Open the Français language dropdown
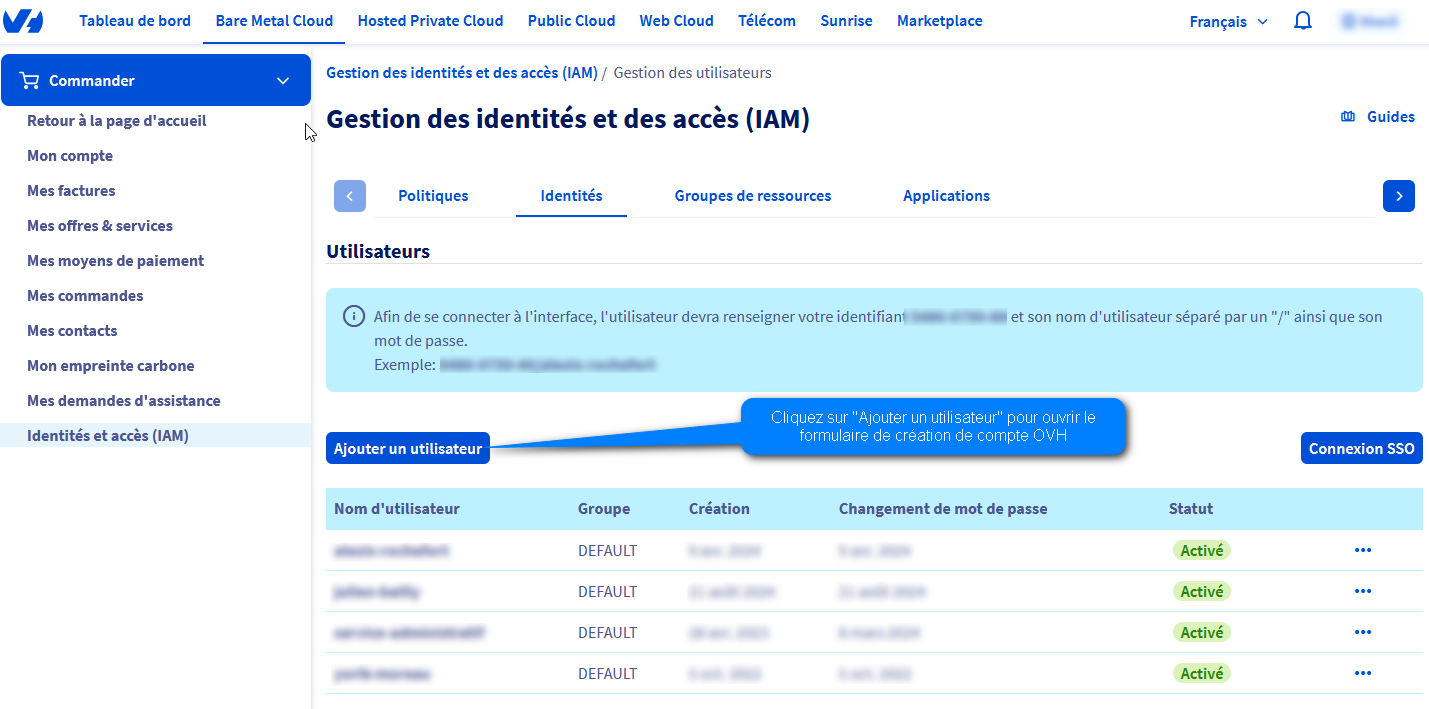The image size is (1429, 709). click(1229, 21)
